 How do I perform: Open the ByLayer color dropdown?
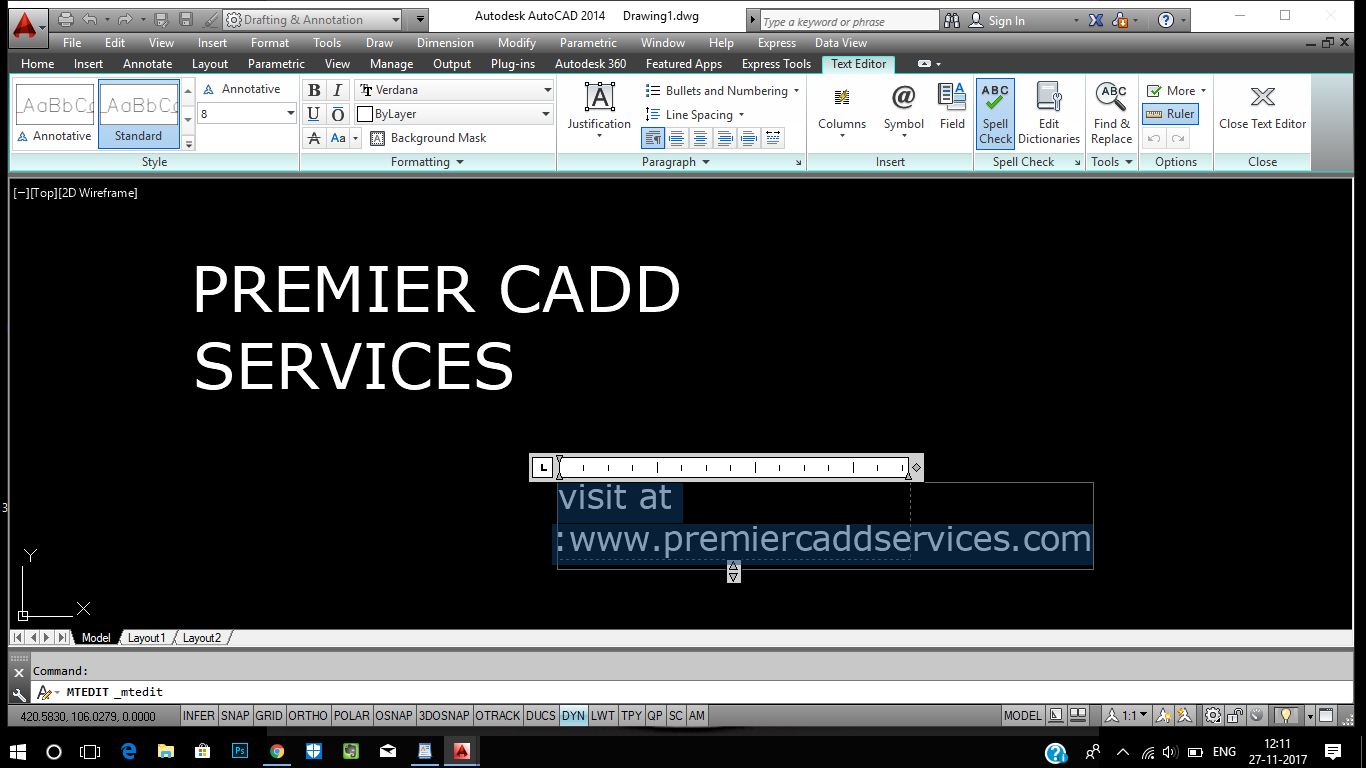click(x=547, y=114)
